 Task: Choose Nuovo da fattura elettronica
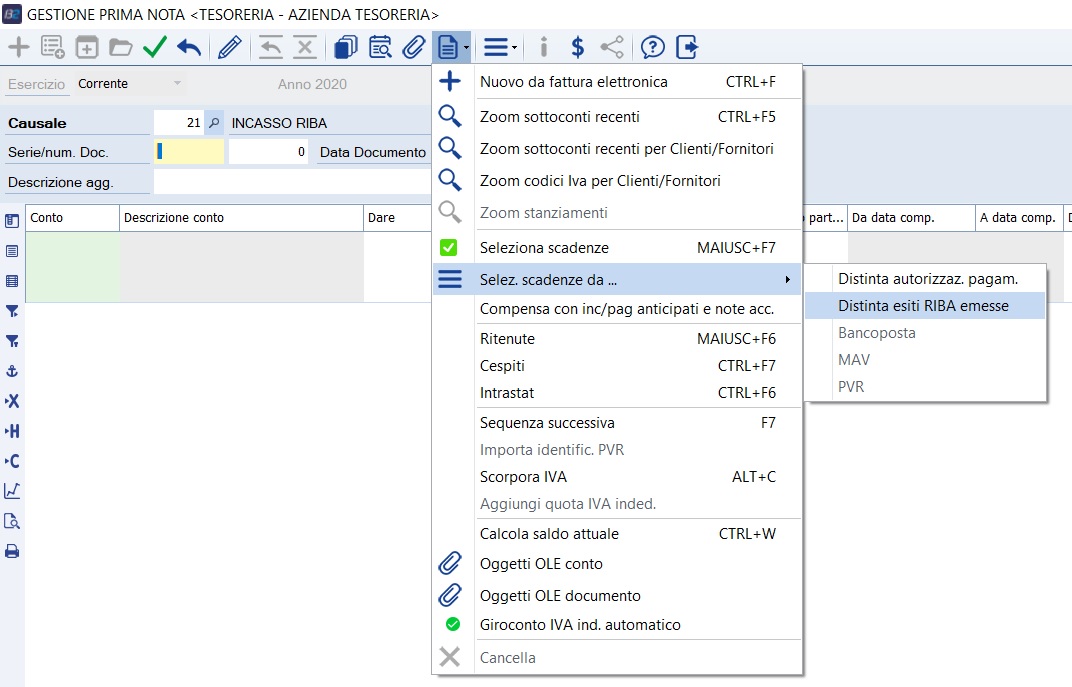coord(573,82)
